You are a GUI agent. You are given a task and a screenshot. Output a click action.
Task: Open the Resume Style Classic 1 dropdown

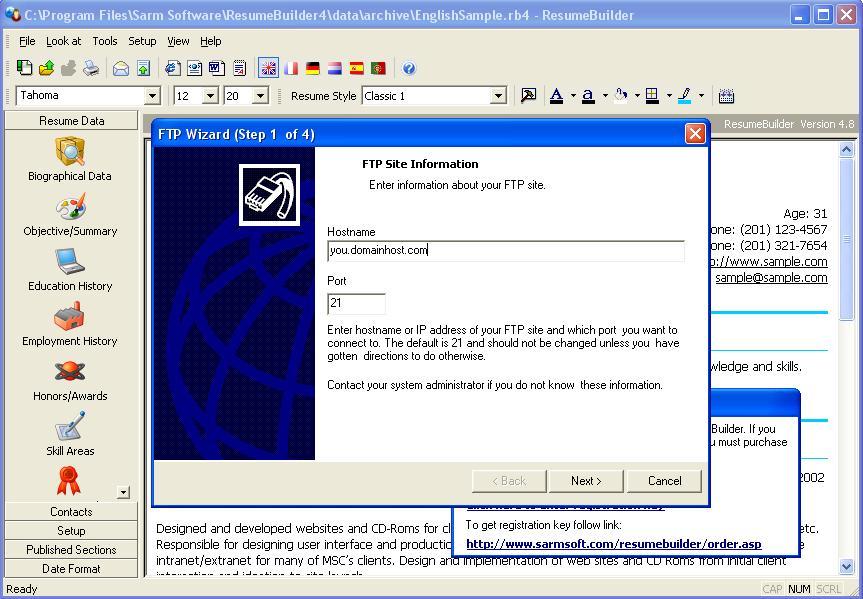pyautogui.click(x=498, y=96)
